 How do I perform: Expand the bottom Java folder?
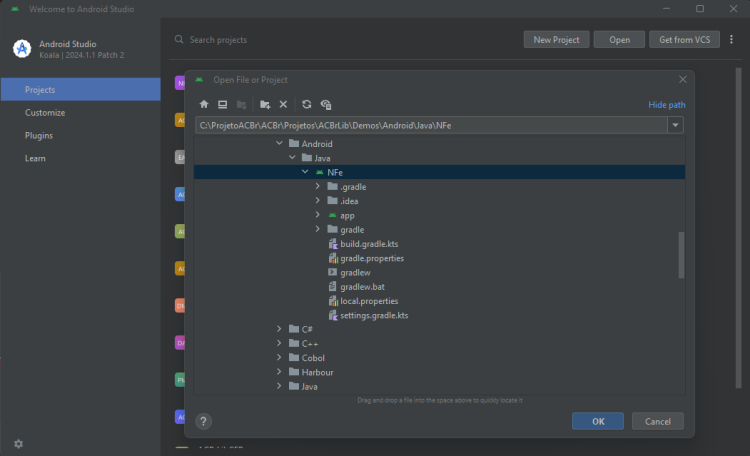coord(279,386)
